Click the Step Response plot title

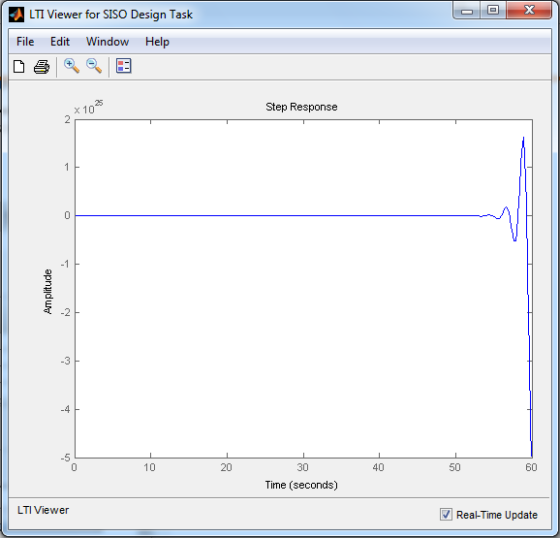click(301, 107)
